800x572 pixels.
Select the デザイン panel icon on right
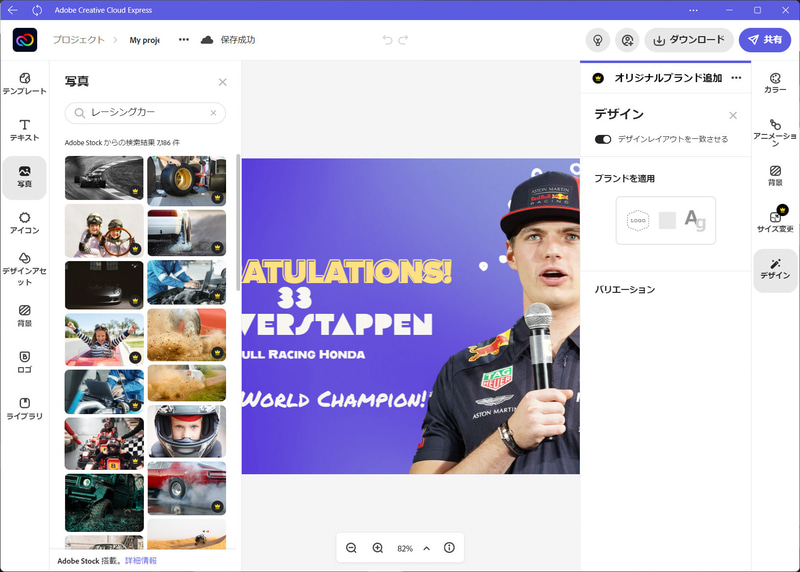[x=775, y=269]
